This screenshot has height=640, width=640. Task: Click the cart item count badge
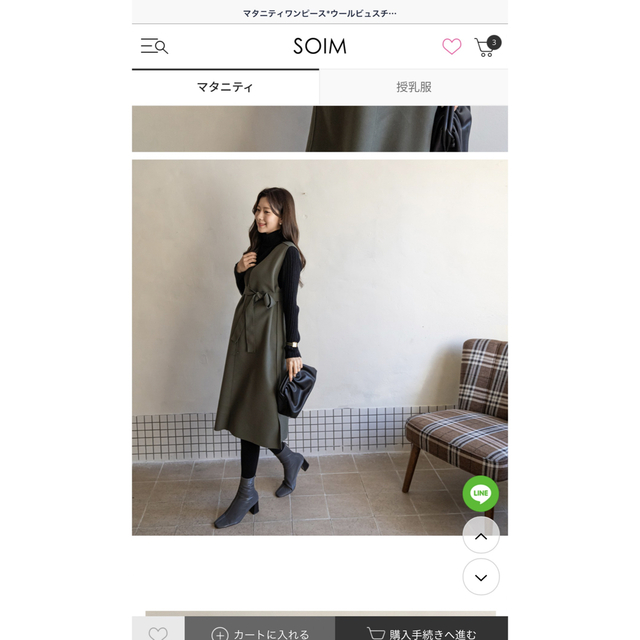click(494, 42)
